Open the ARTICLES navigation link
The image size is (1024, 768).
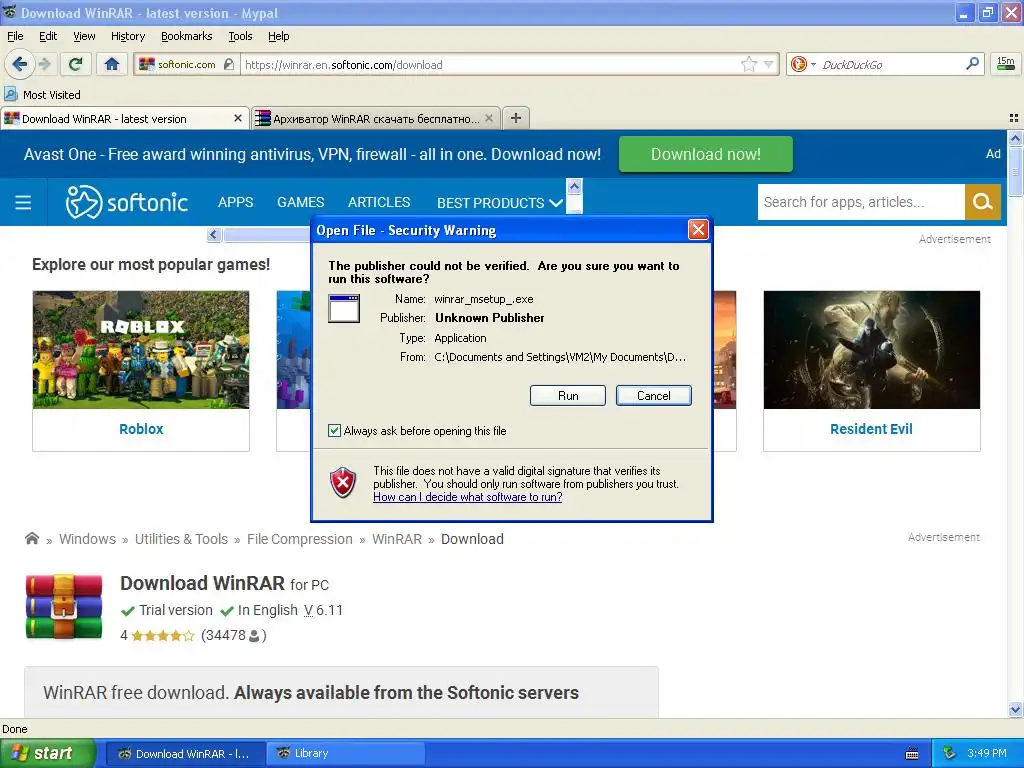point(379,202)
